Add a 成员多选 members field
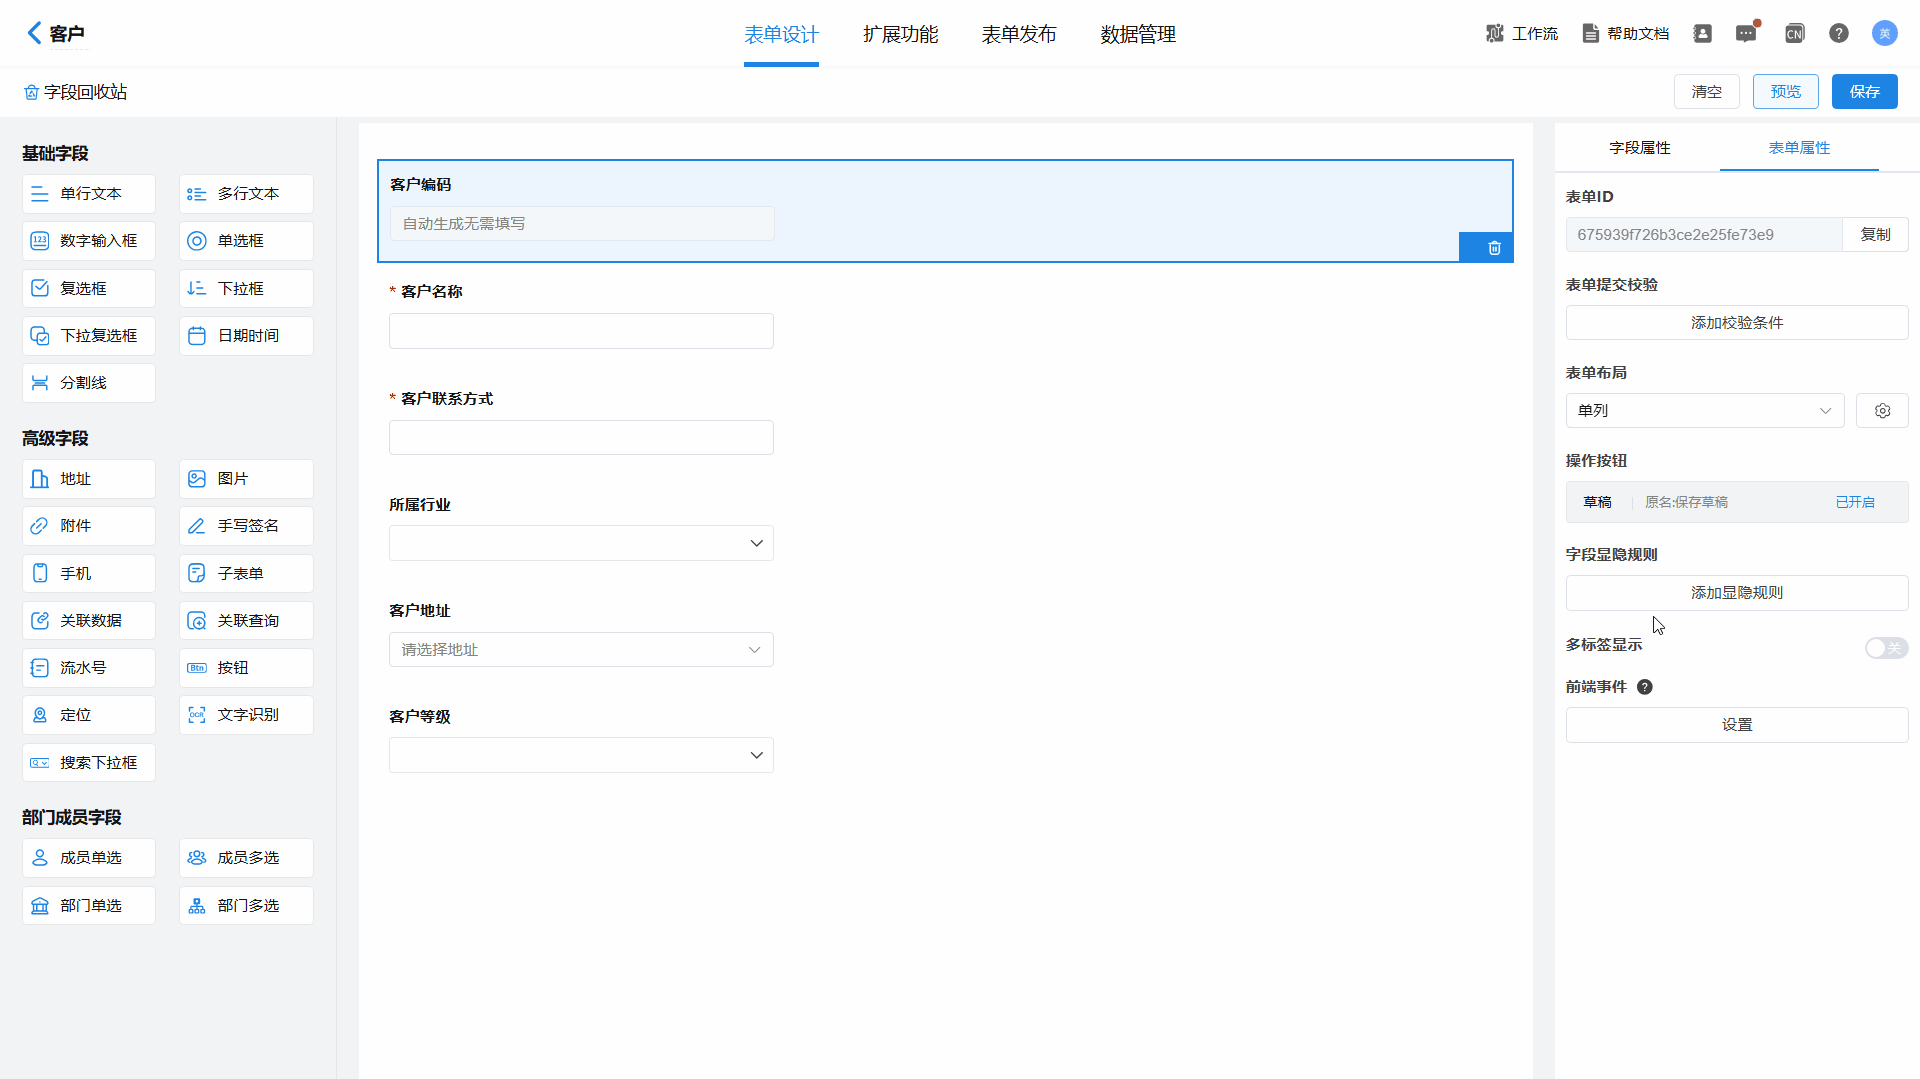The height and width of the screenshot is (1079, 1920). tap(246, 858)
